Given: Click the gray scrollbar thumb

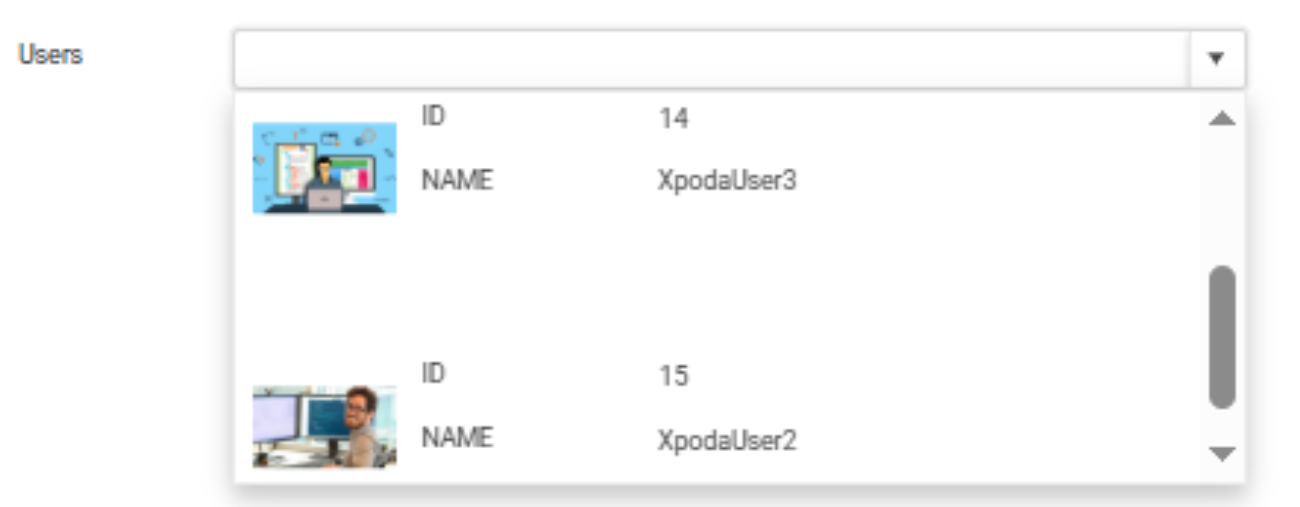Looking at the screenshot, I should 1222,337.
